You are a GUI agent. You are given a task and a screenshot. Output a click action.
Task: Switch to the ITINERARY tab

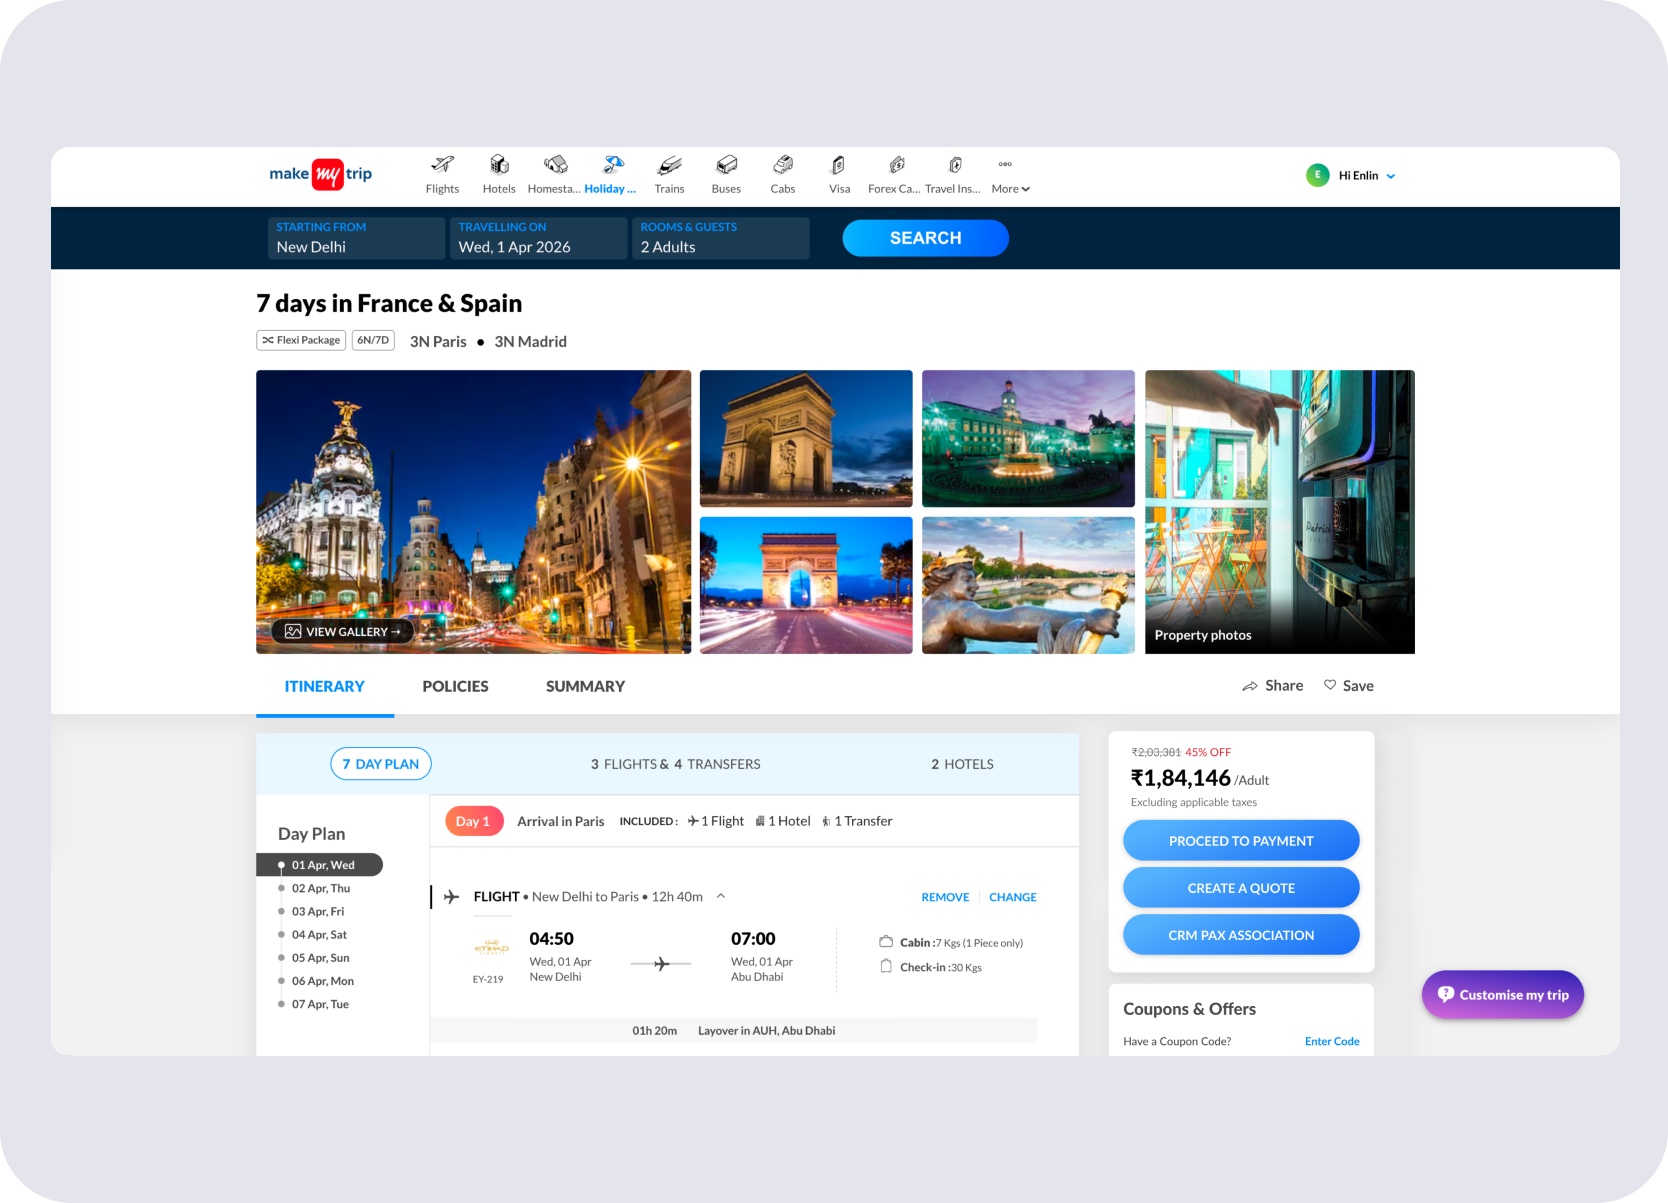[x=325, y=687]
